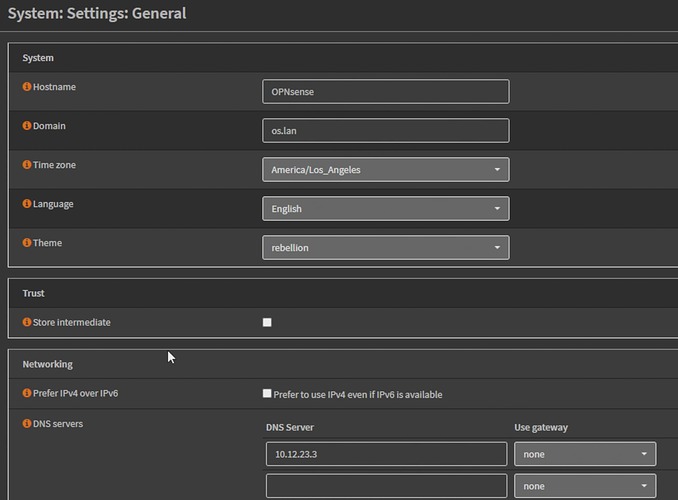The width and height of the screenshot is (678, 500).
Task: Click the Hostname field containing OPNsense
Action: [385, 92]
